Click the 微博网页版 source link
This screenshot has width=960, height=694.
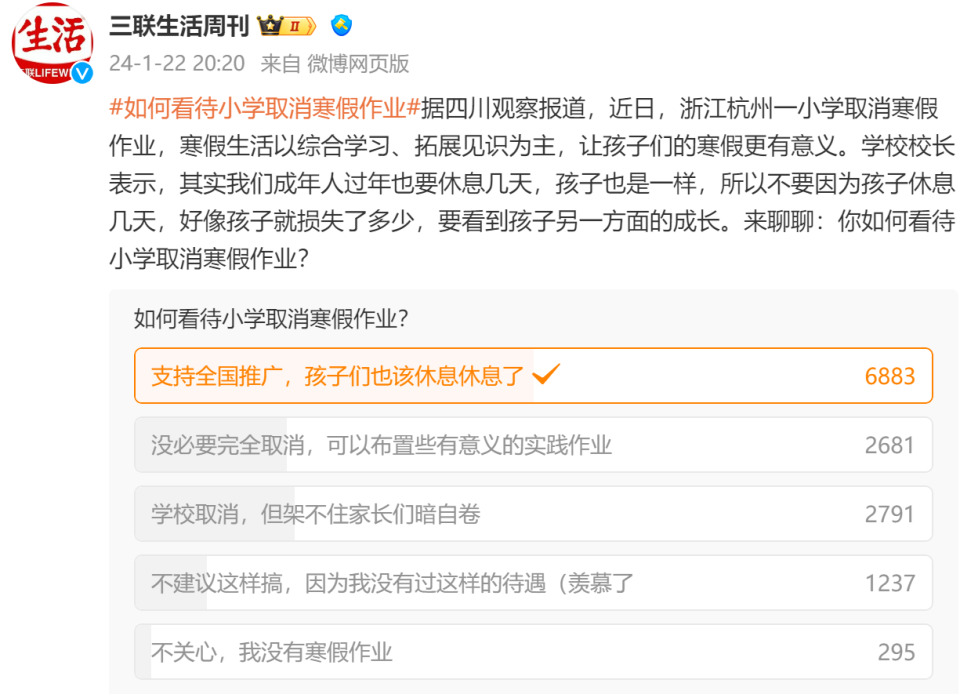[x=358, y=64]
